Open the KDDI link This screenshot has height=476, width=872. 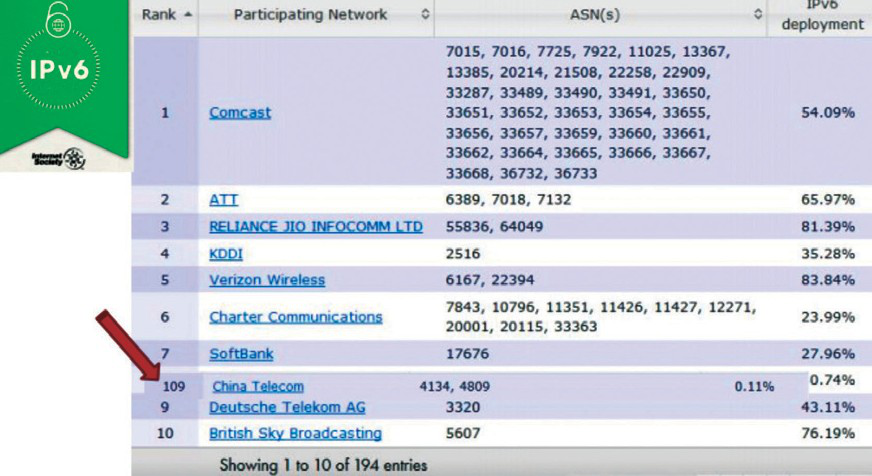(226, 254)
